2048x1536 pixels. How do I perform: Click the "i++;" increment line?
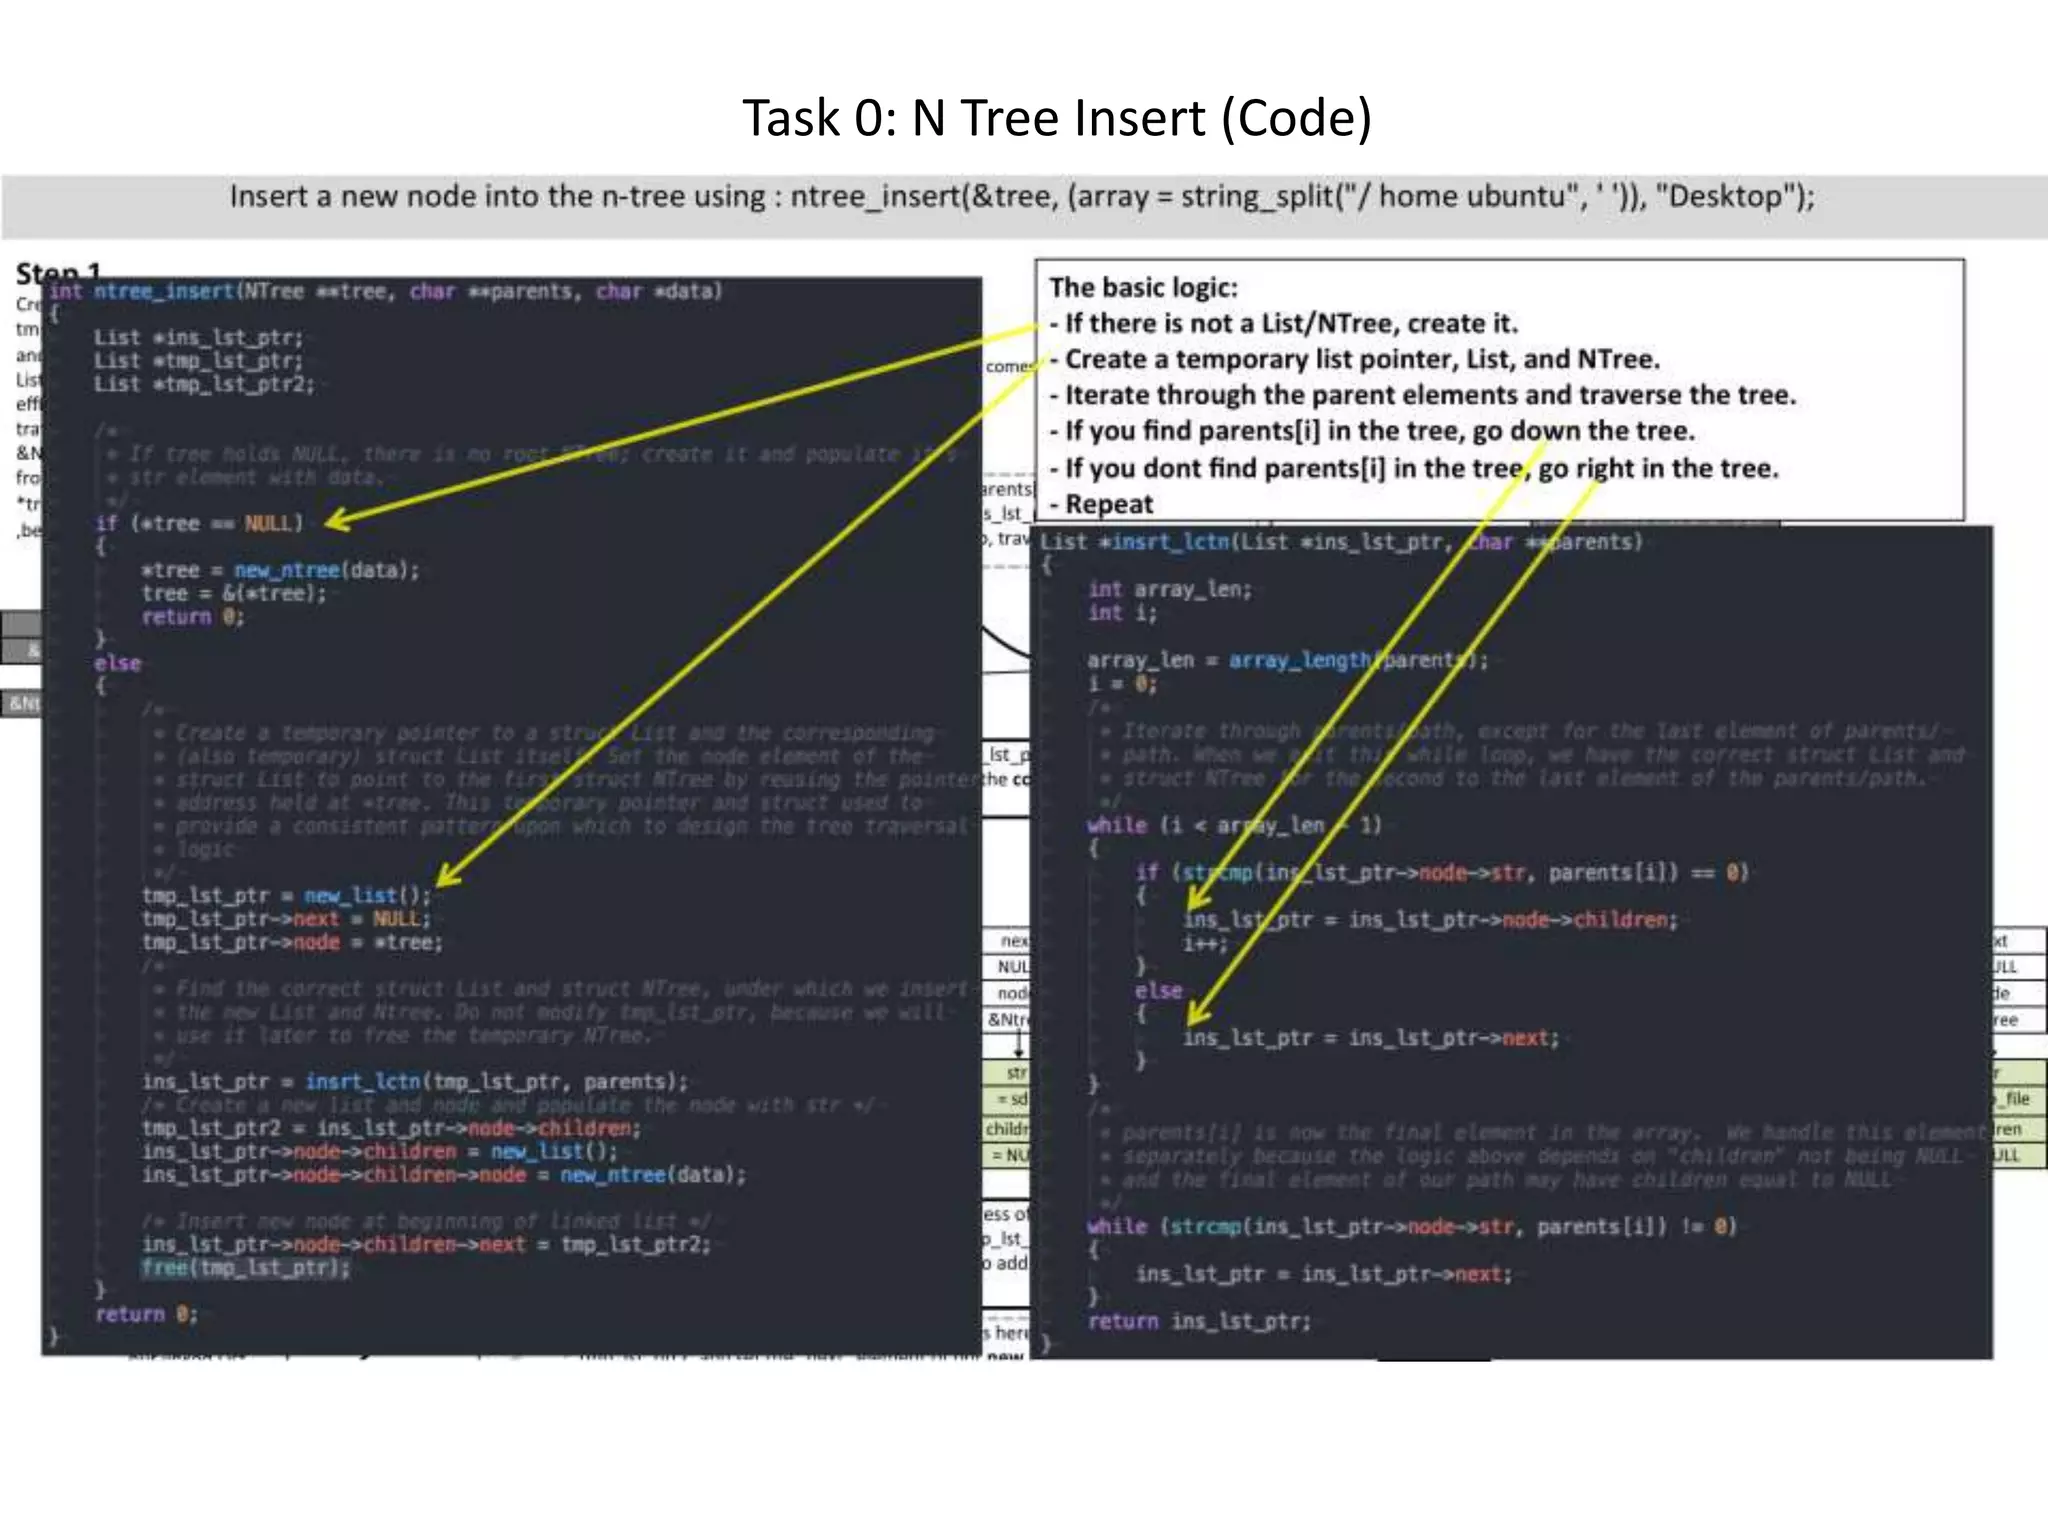click(1205, 943)
